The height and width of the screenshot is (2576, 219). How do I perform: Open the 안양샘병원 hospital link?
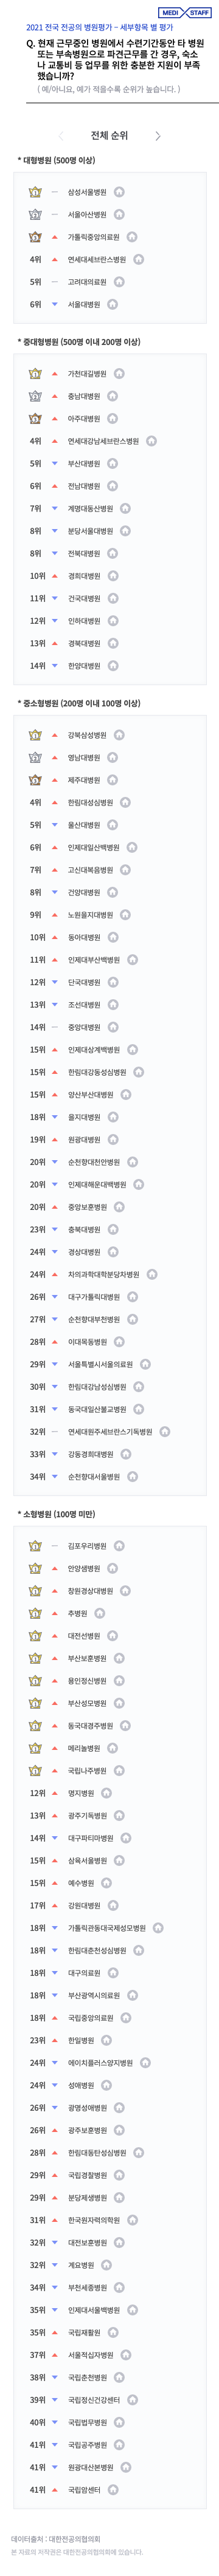(x=84, y=1568)
